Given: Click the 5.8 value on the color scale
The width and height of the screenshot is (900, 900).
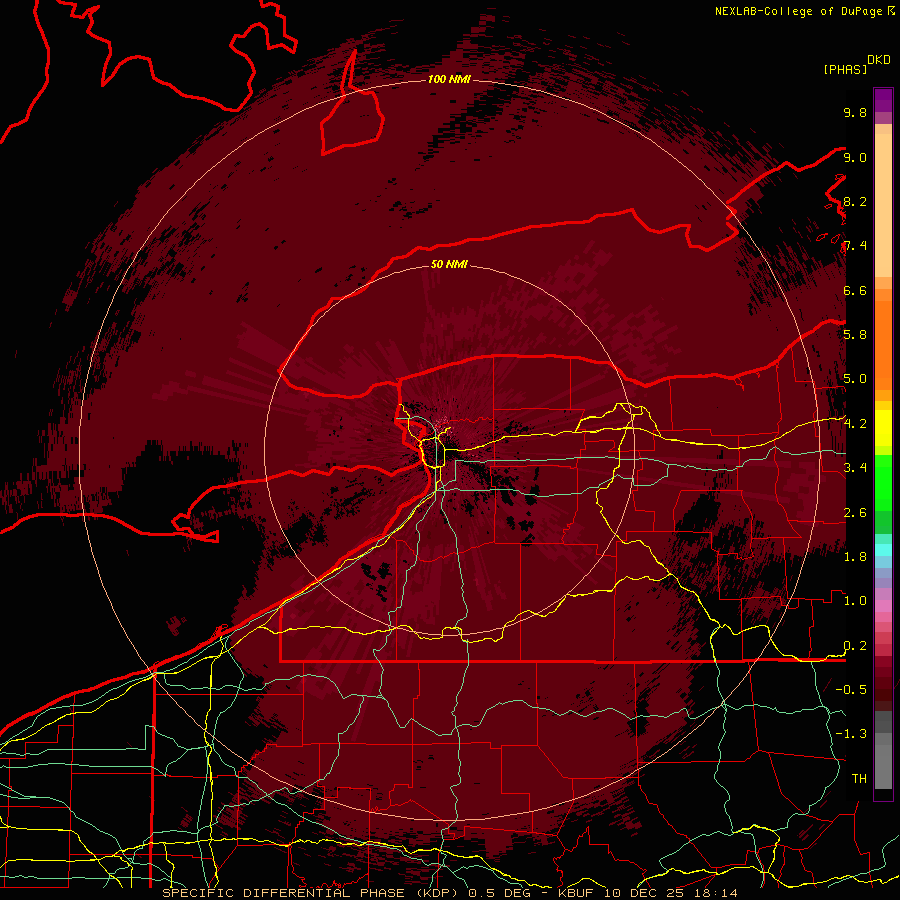Looking at the screenshot, I should tap(855, 334).
